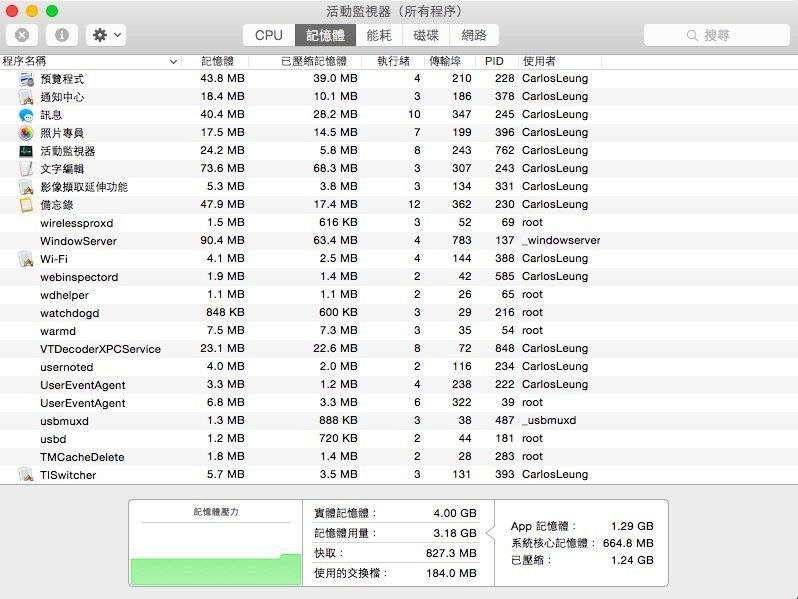
Task: Select the 文字編輯 app icon
Action: (26, 168)
